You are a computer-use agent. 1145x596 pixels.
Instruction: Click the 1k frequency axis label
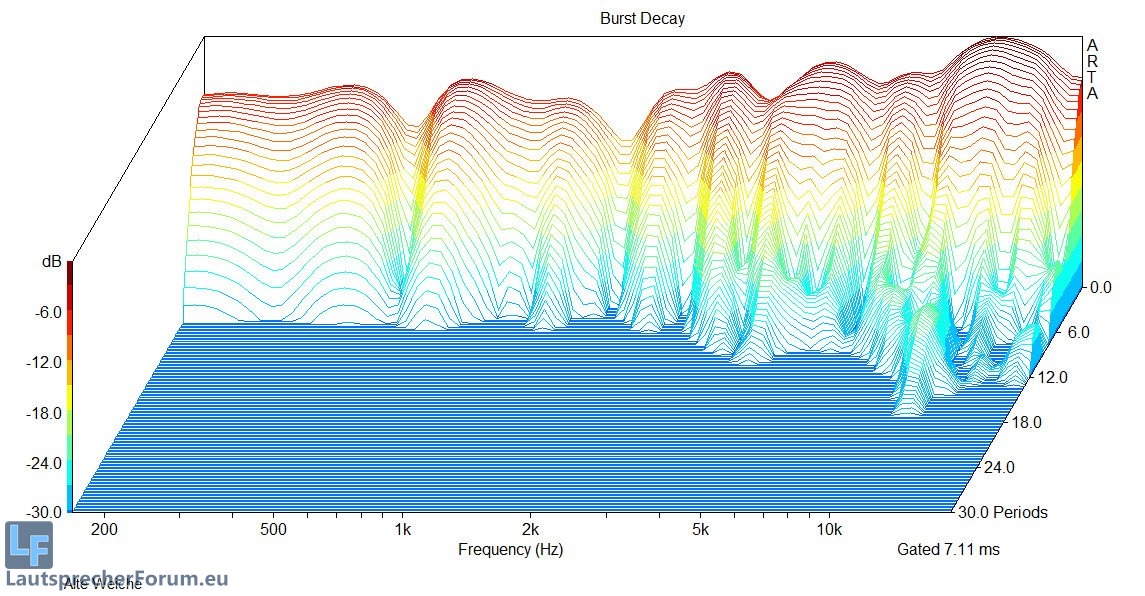(x=403, y=528)
